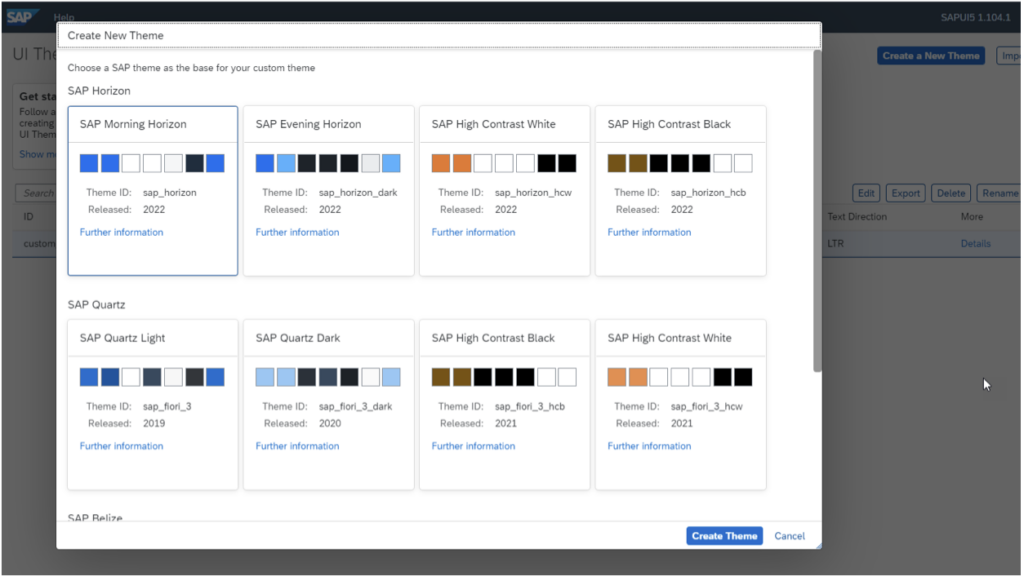Open Details for the custom theme row
This screenshot has width=1024, height=581.
point(975,243)
